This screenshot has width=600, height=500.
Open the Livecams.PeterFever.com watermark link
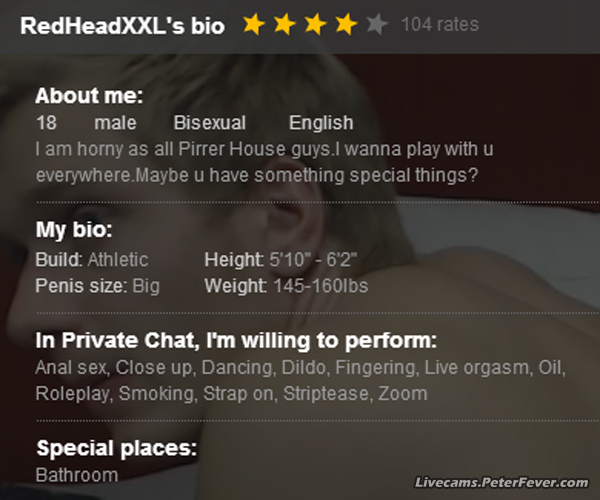point(501,482)
